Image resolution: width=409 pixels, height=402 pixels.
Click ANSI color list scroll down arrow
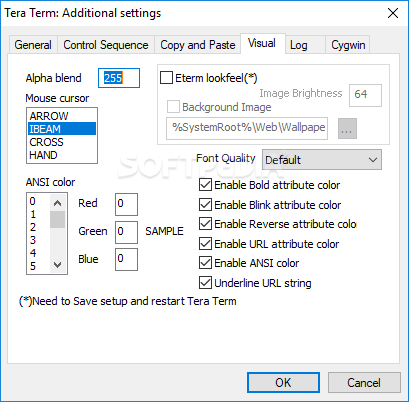[58, 265]
